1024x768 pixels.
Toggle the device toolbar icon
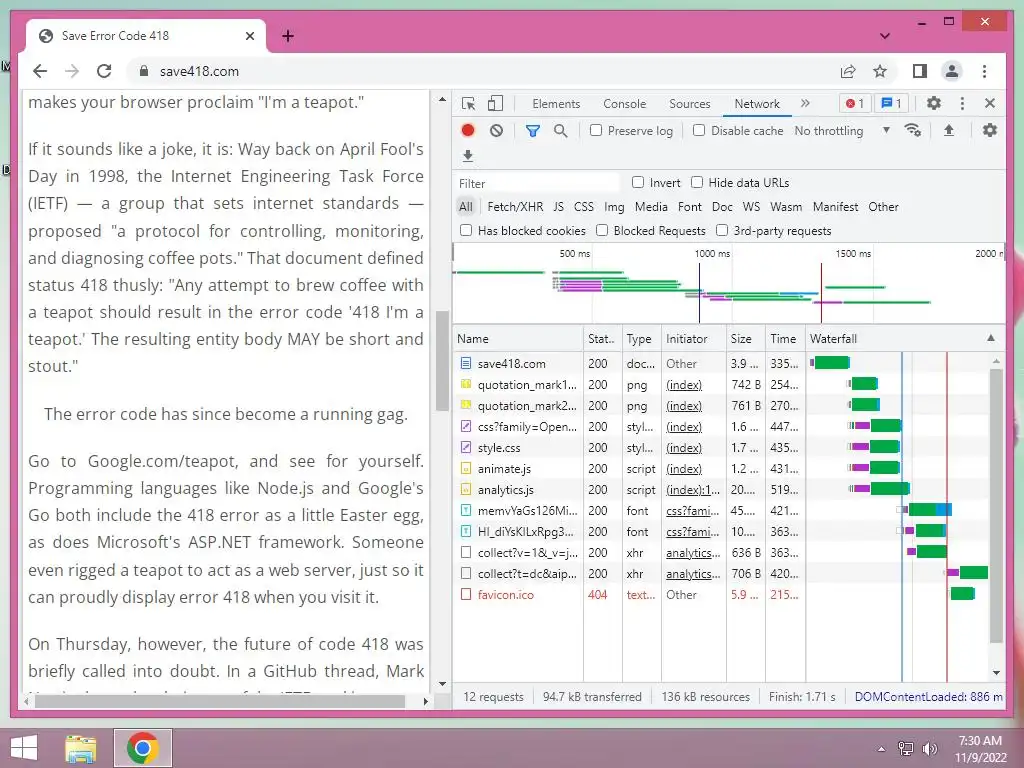pyautogui.click(x=496, y=103)
